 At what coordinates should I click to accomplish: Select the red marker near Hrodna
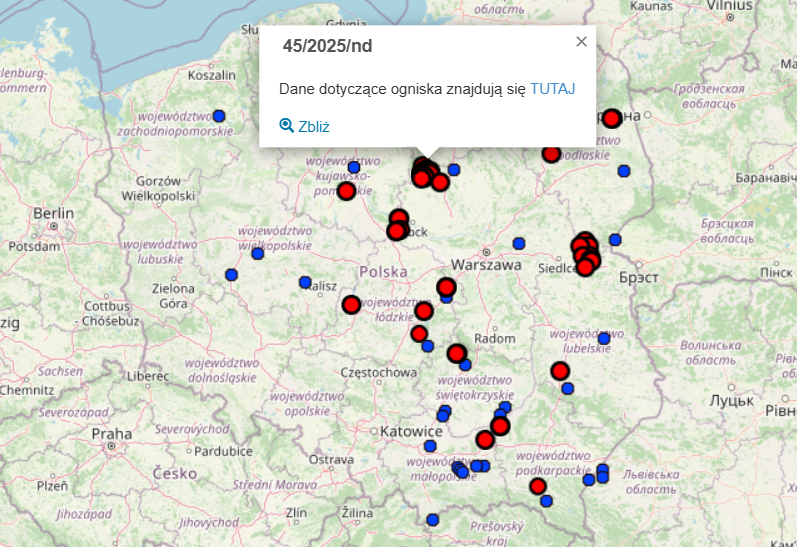tap(611, 118)
